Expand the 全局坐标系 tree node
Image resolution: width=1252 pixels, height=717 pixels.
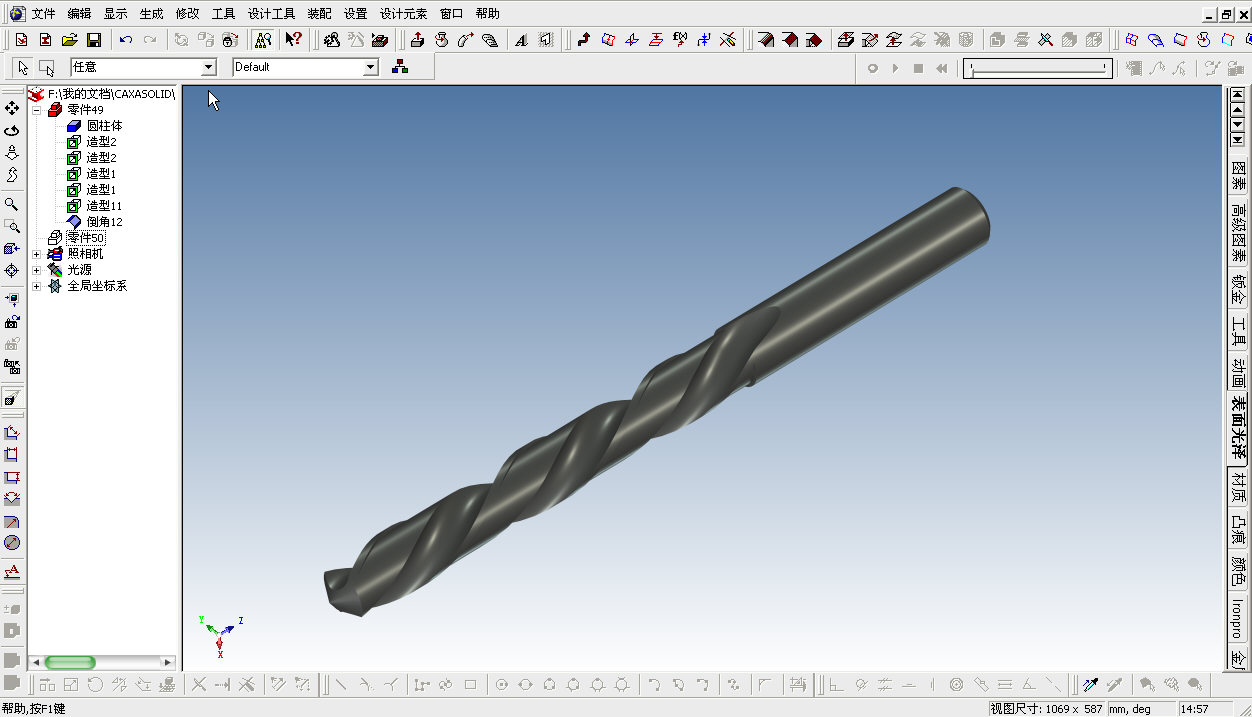(x=36, y=286)
